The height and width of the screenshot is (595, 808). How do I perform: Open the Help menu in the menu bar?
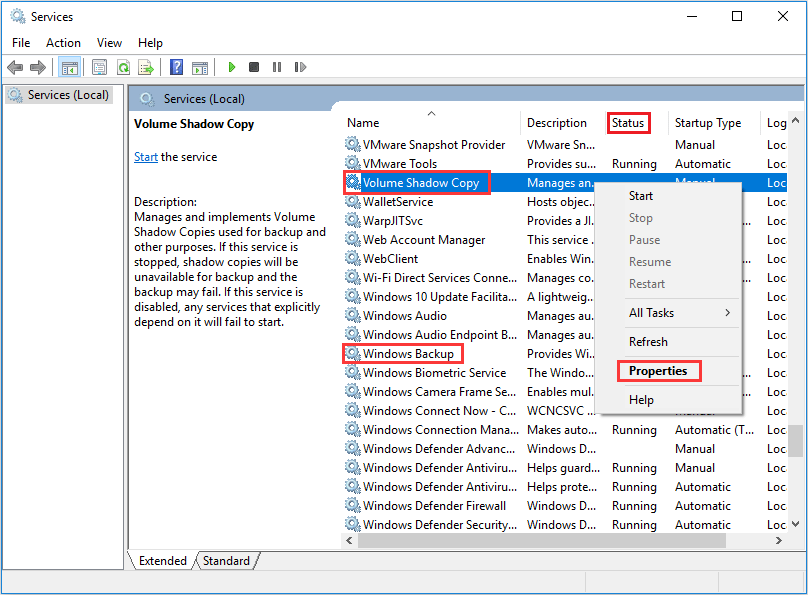click(150, 43)
